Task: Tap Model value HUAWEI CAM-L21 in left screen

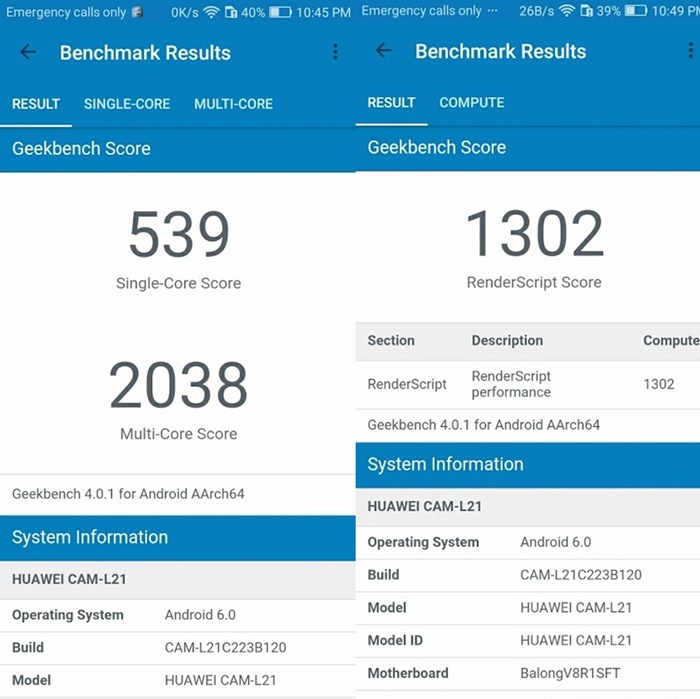Action: (221, 680)
